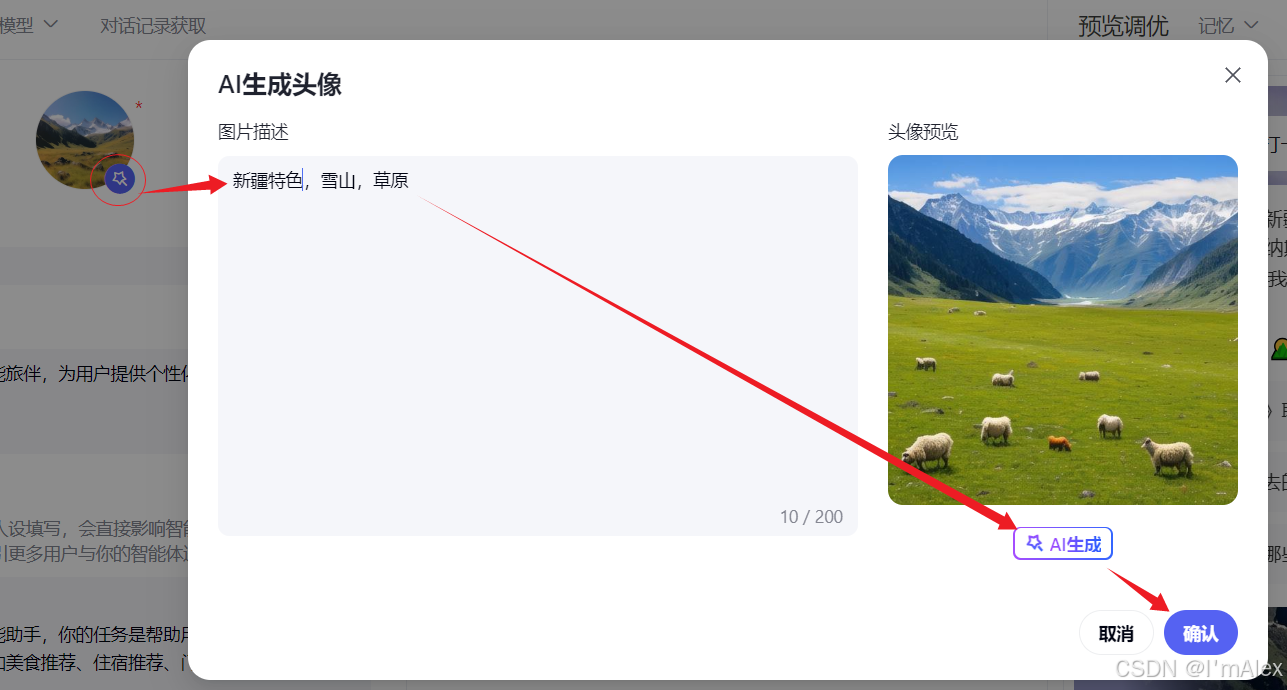Click the 10 / 200 character counter

[x=811, y=517]
